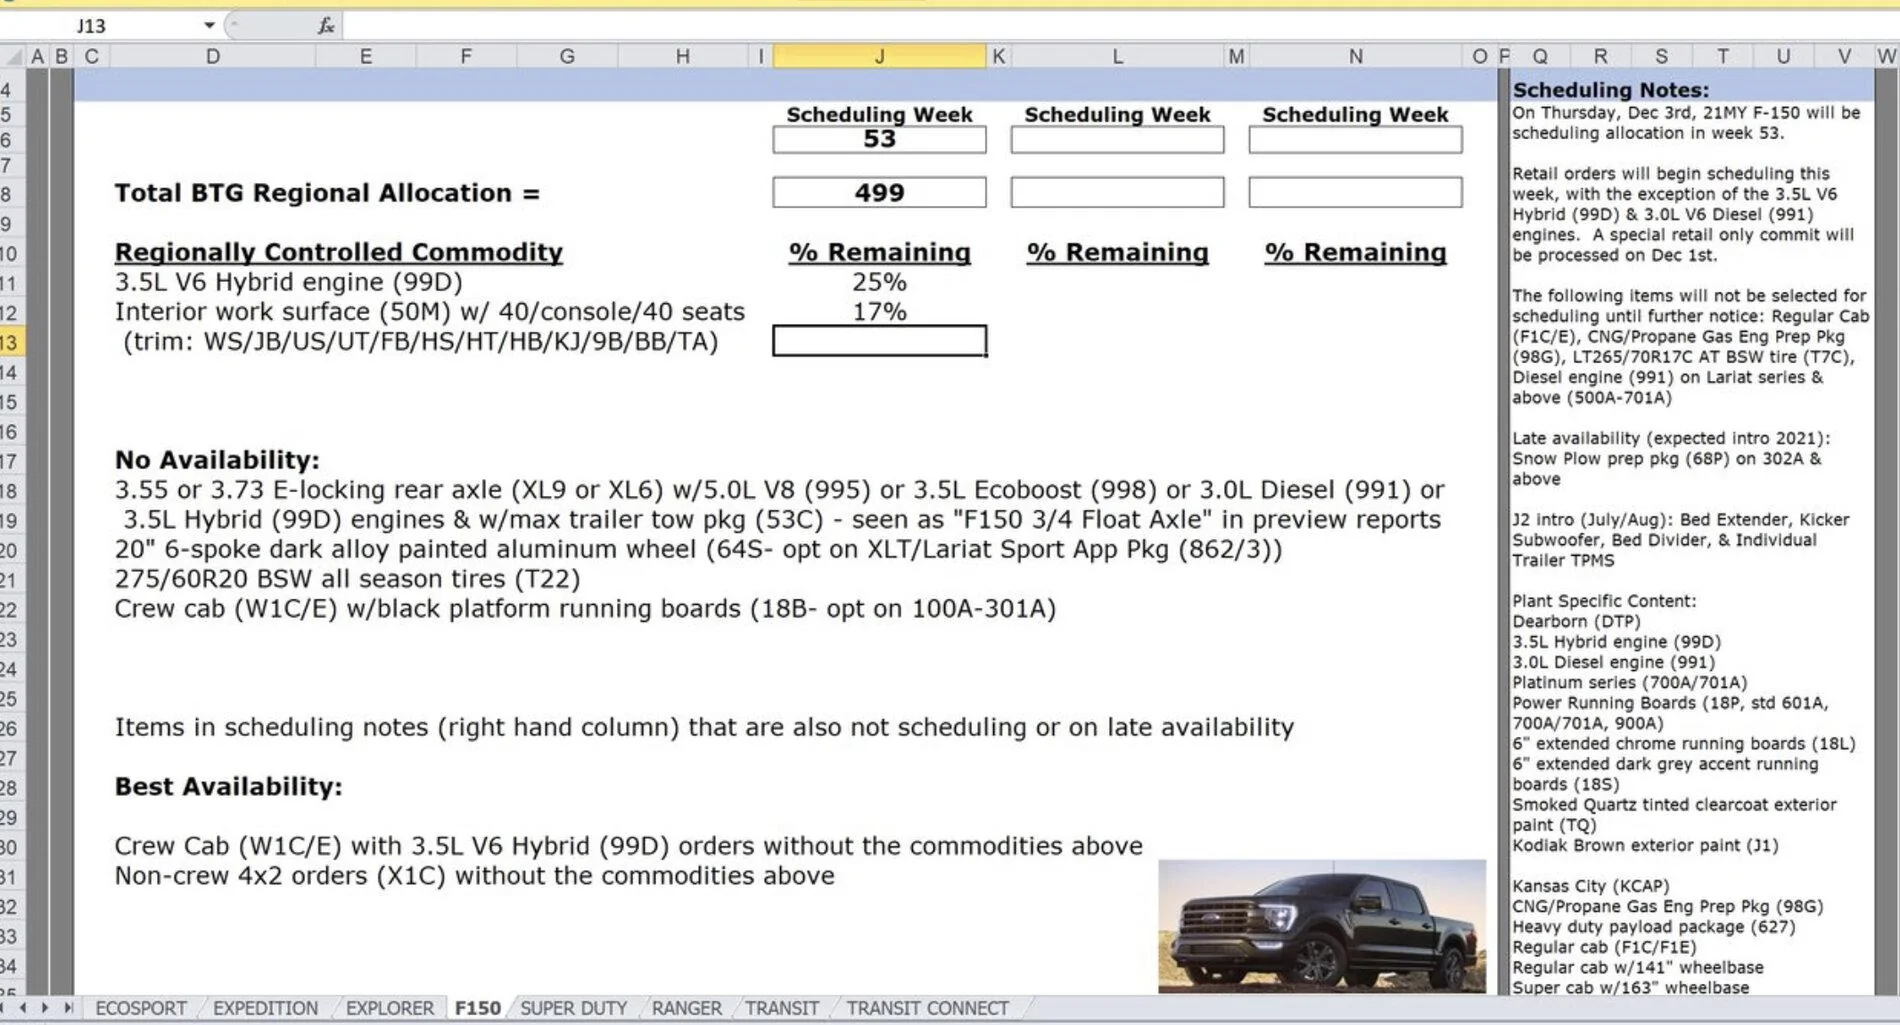Click the empty Scheduling Week box in column L
The width and height of the screenshot is (1900, 1025).
tap(1117, 139)
